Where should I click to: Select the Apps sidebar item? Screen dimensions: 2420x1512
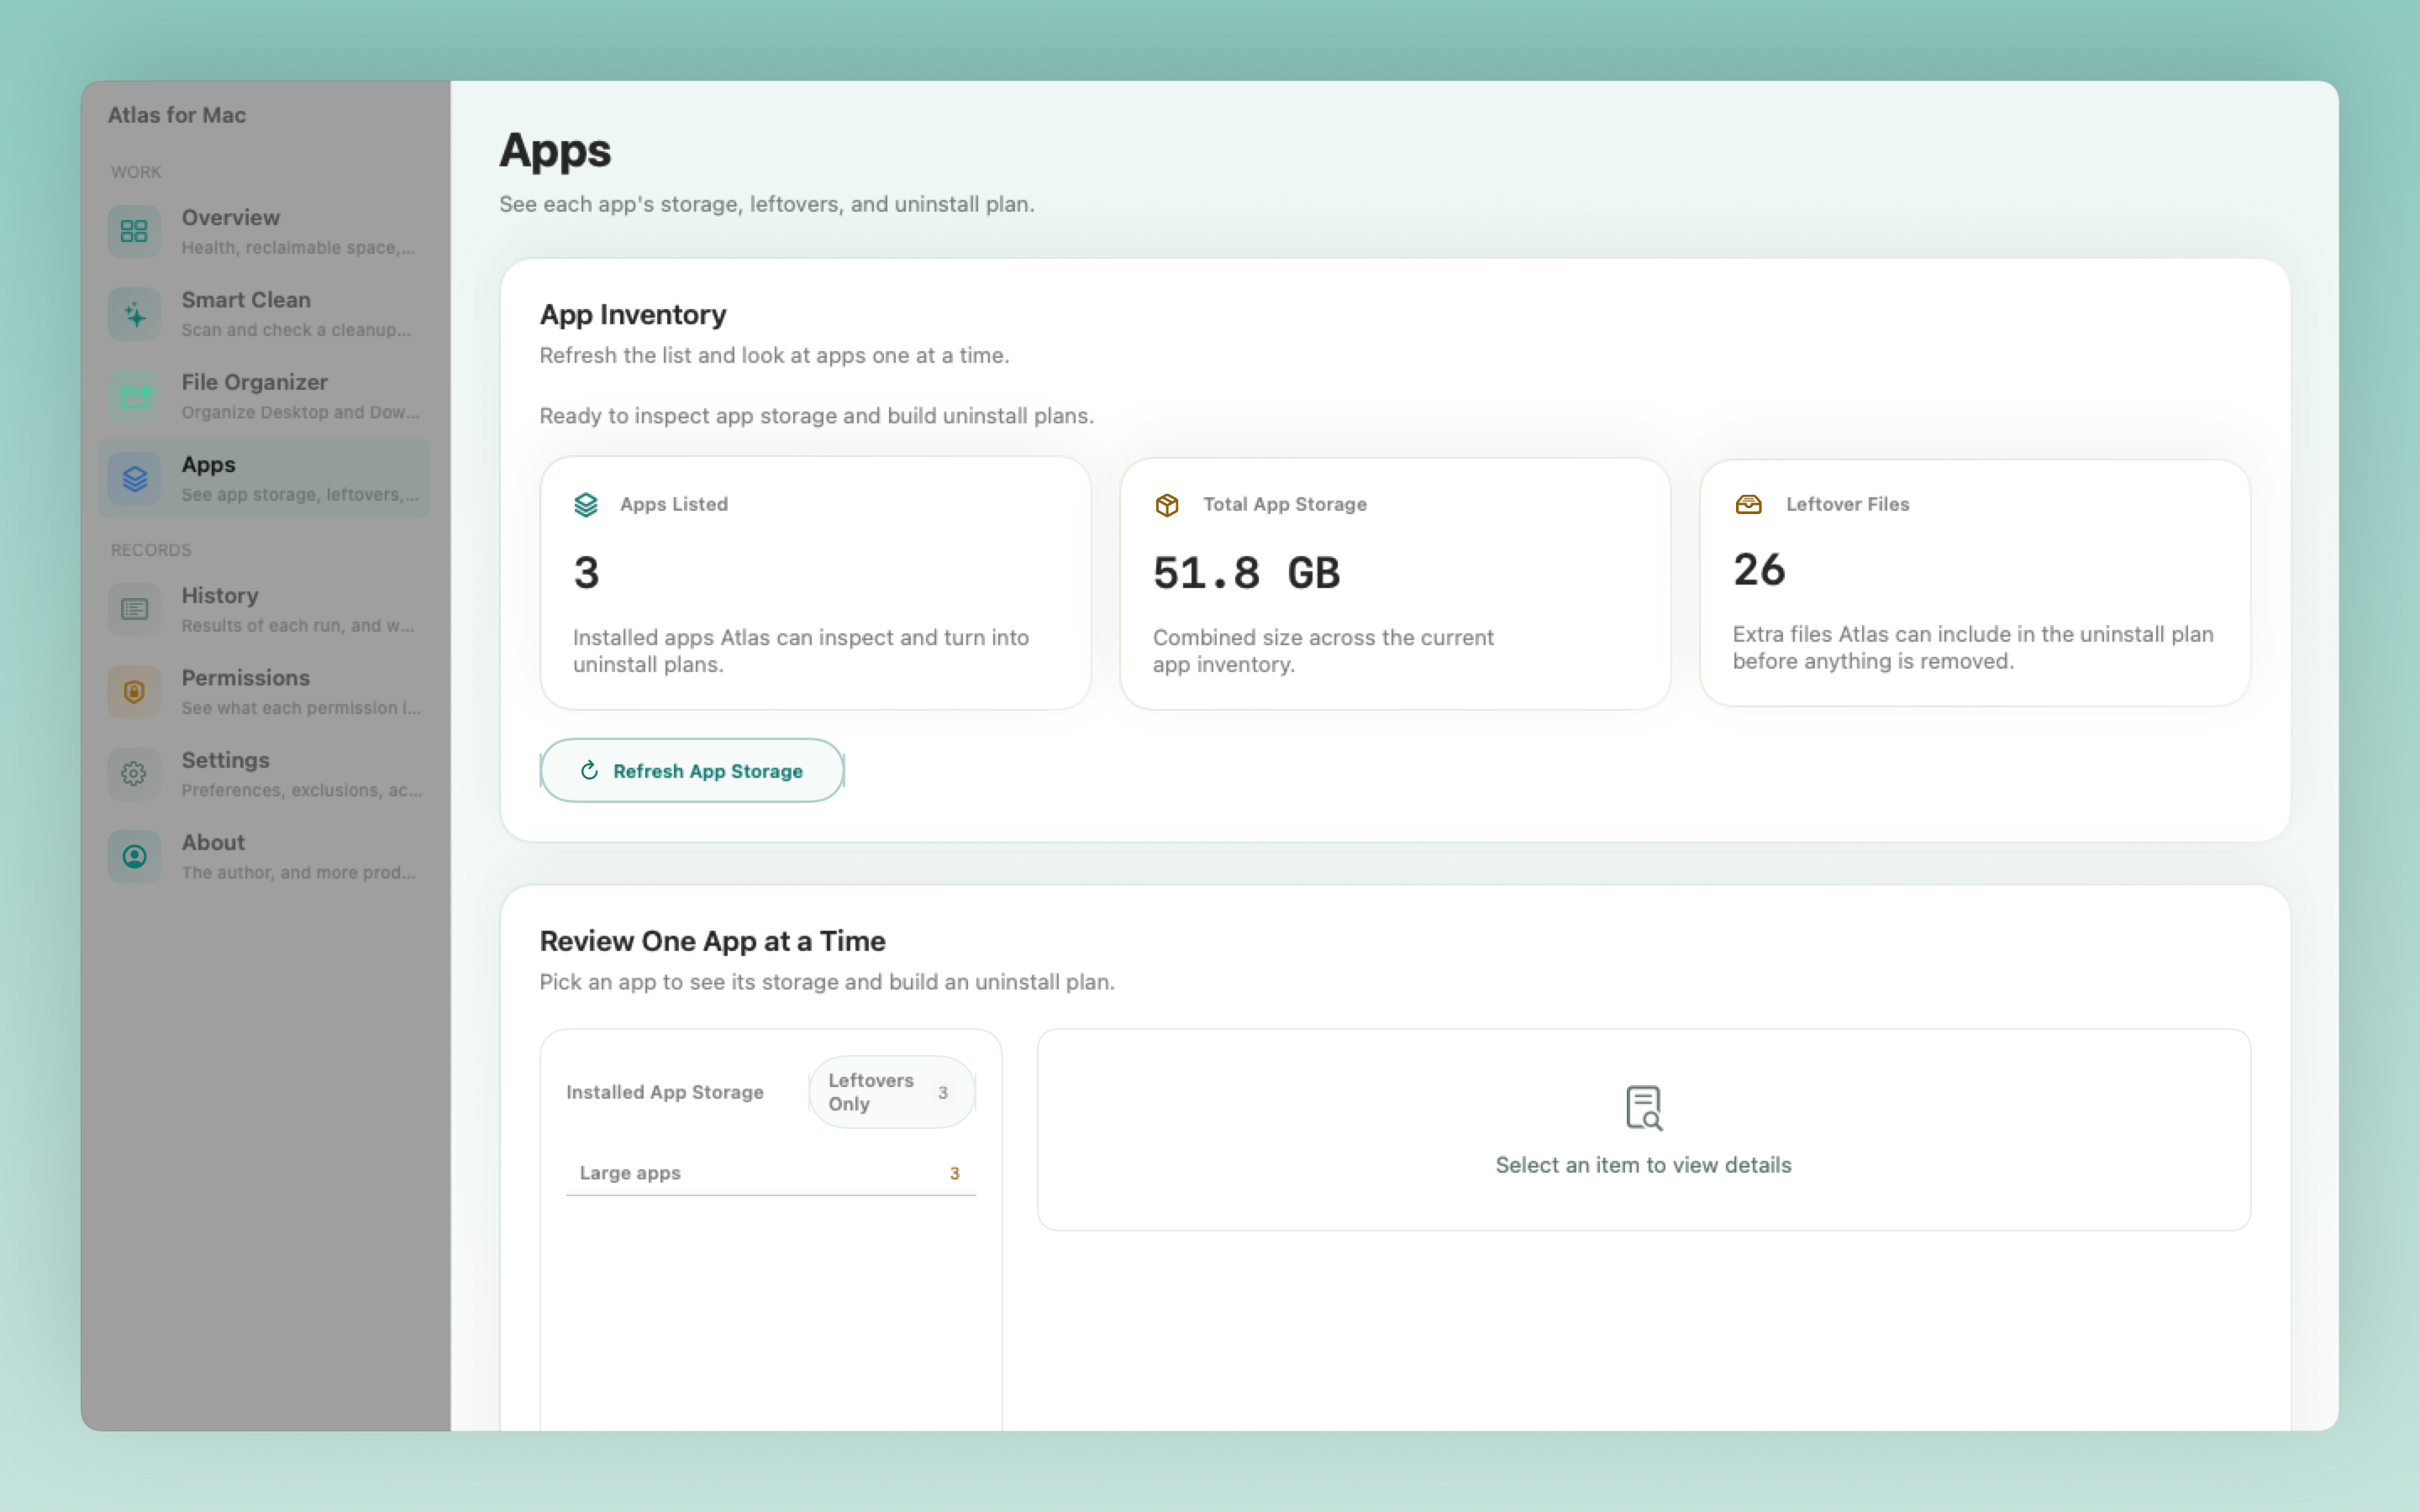[264, 478]
